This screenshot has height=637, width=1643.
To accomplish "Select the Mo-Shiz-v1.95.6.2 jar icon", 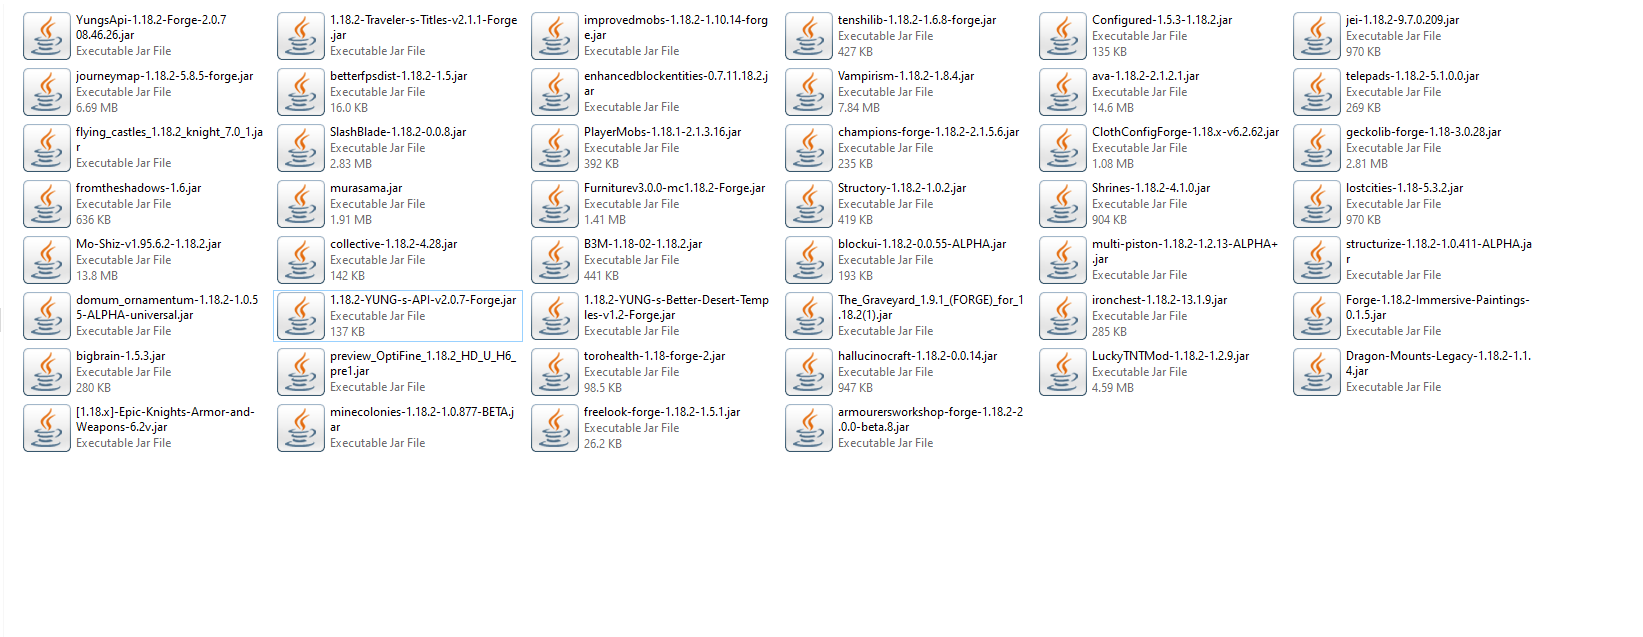I will 46,260.
